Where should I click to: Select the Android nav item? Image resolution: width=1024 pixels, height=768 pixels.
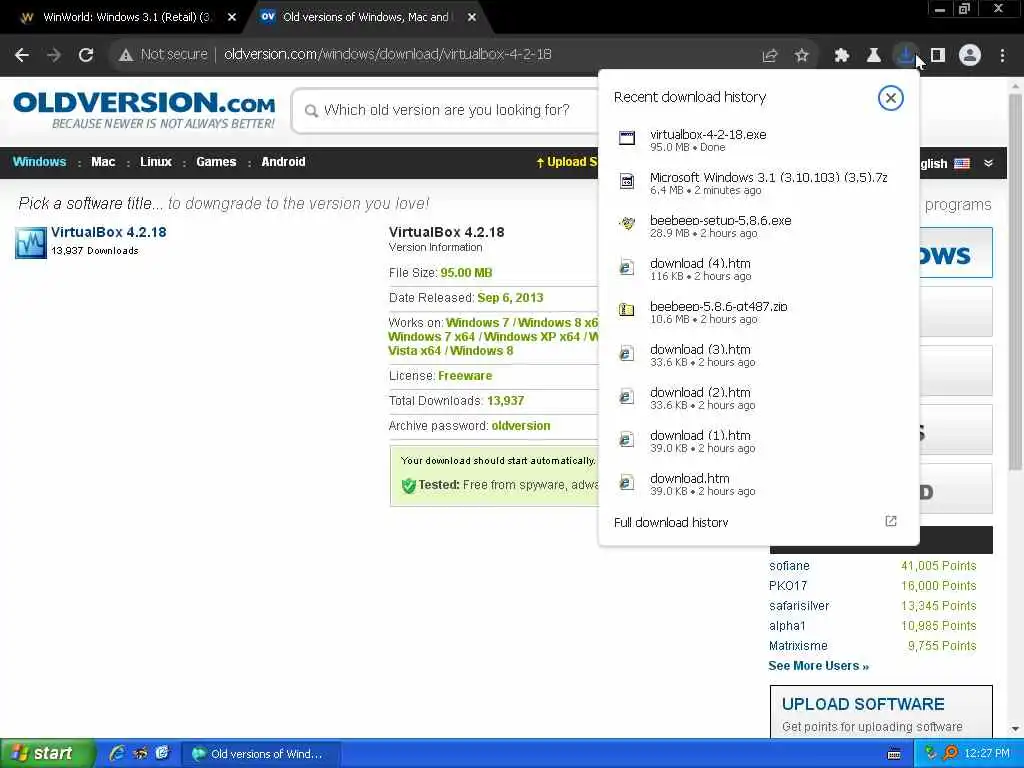click(x=283, y=162)
